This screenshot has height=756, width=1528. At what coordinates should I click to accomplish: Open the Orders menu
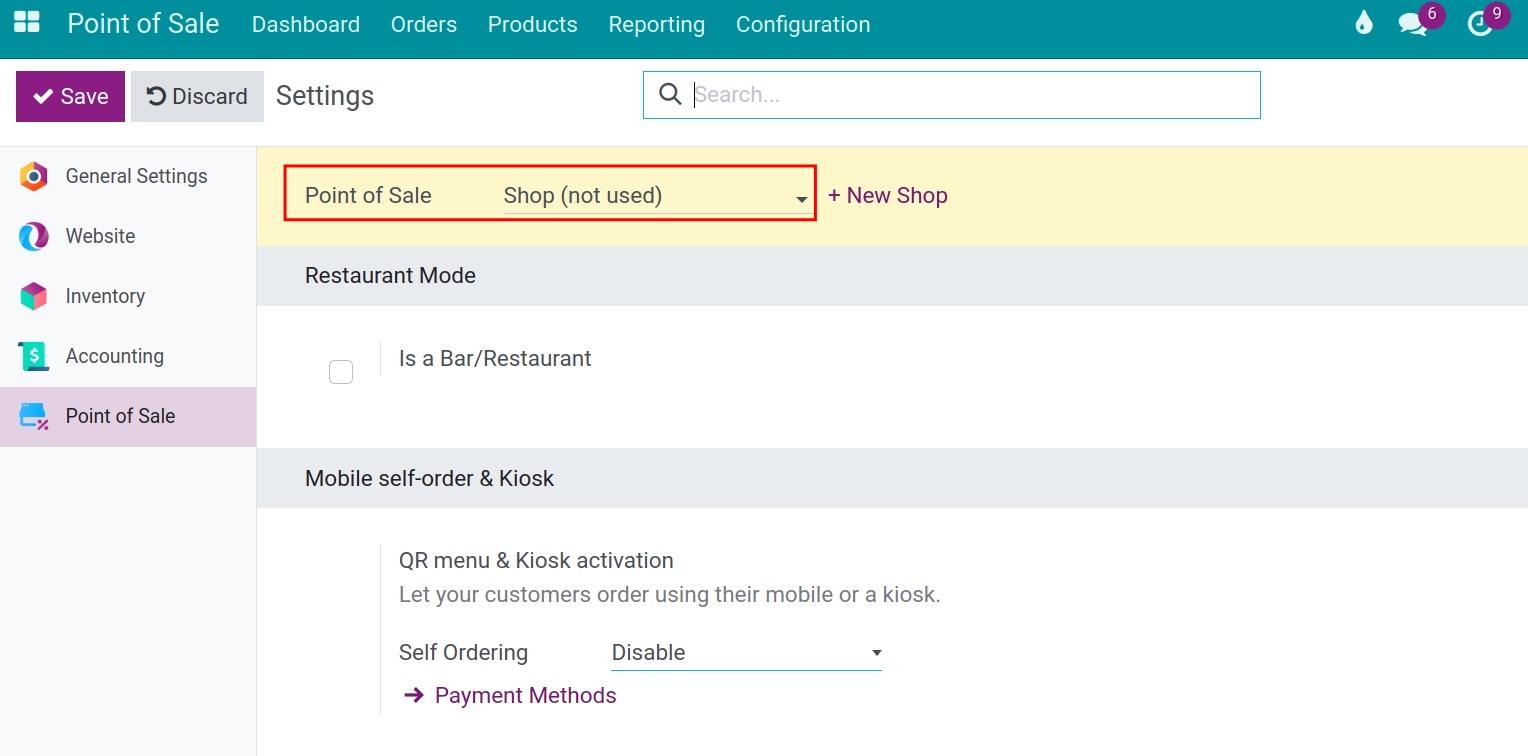pos(424,24)
